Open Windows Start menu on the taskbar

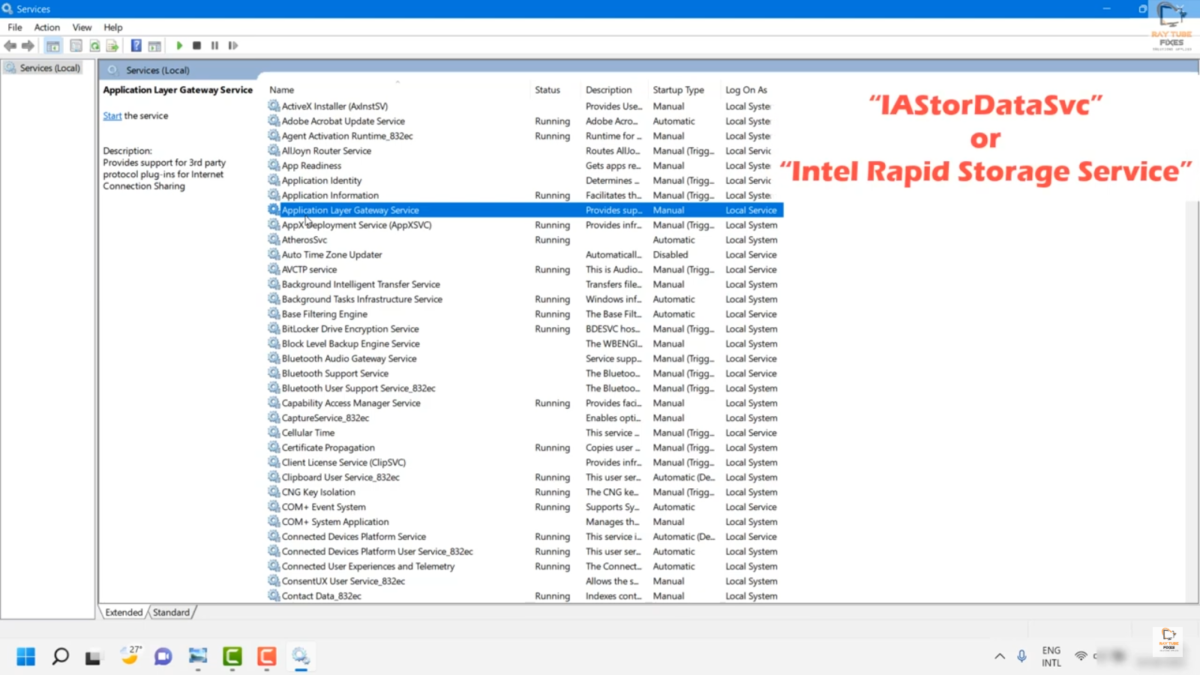26,656
